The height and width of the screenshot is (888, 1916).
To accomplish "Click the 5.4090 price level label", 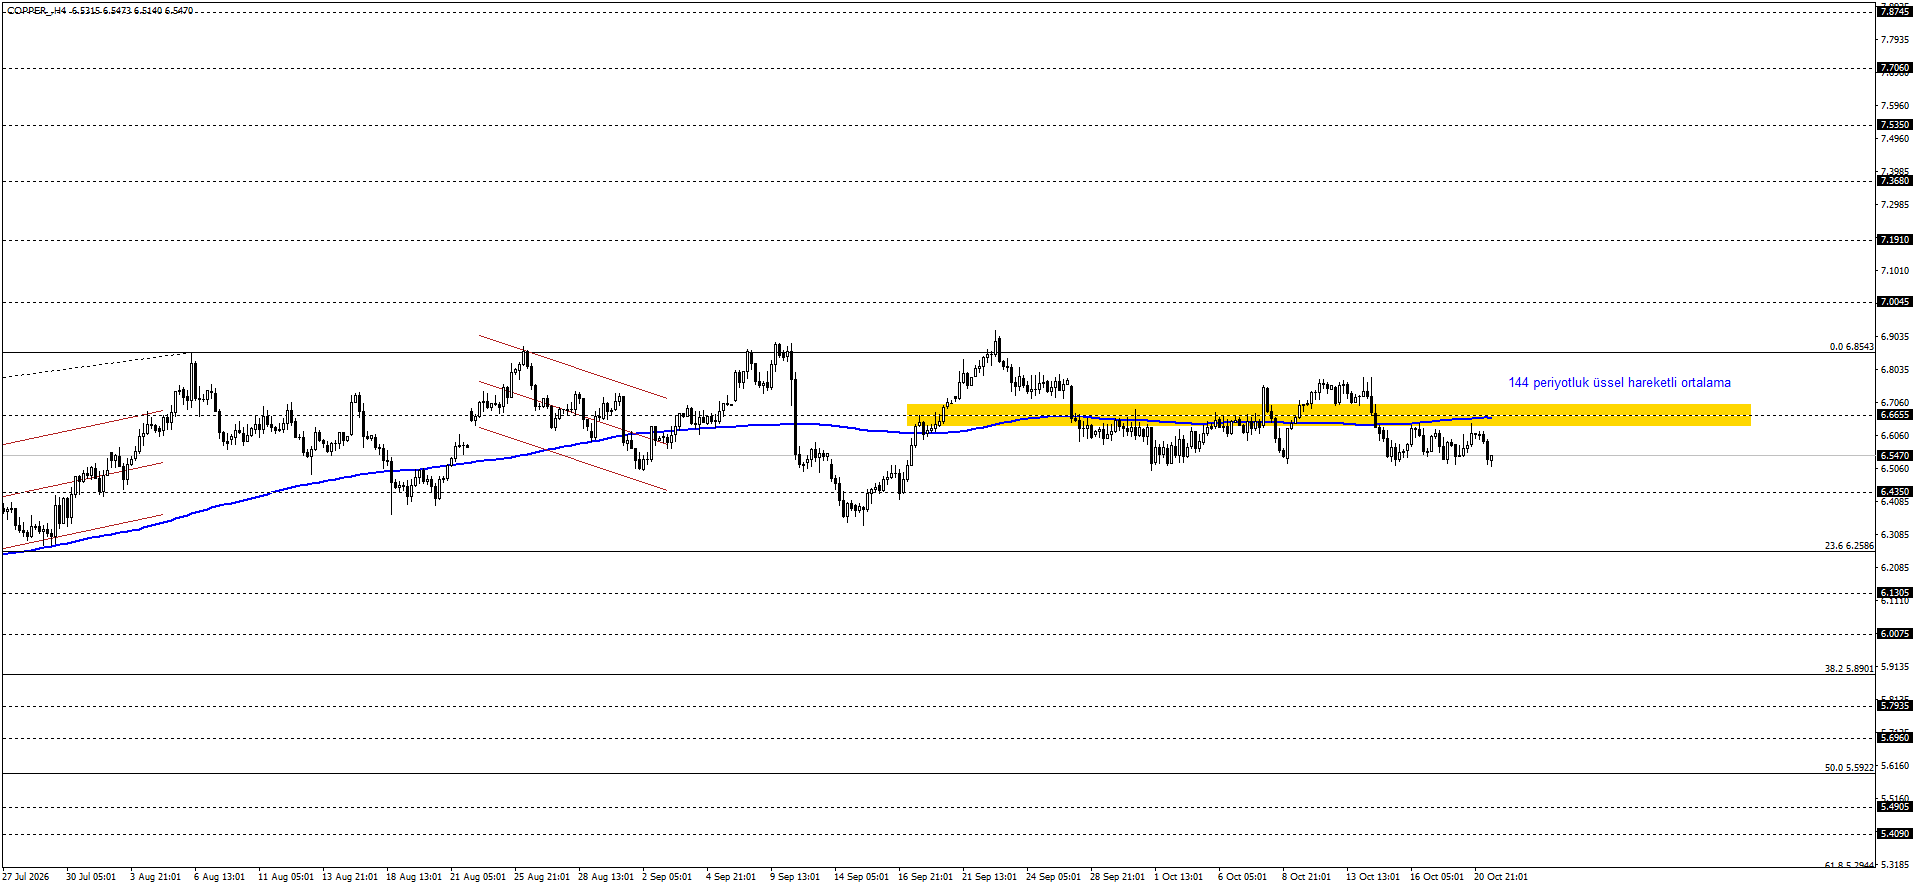I will pyautogui.click(x=1895, y=834).
